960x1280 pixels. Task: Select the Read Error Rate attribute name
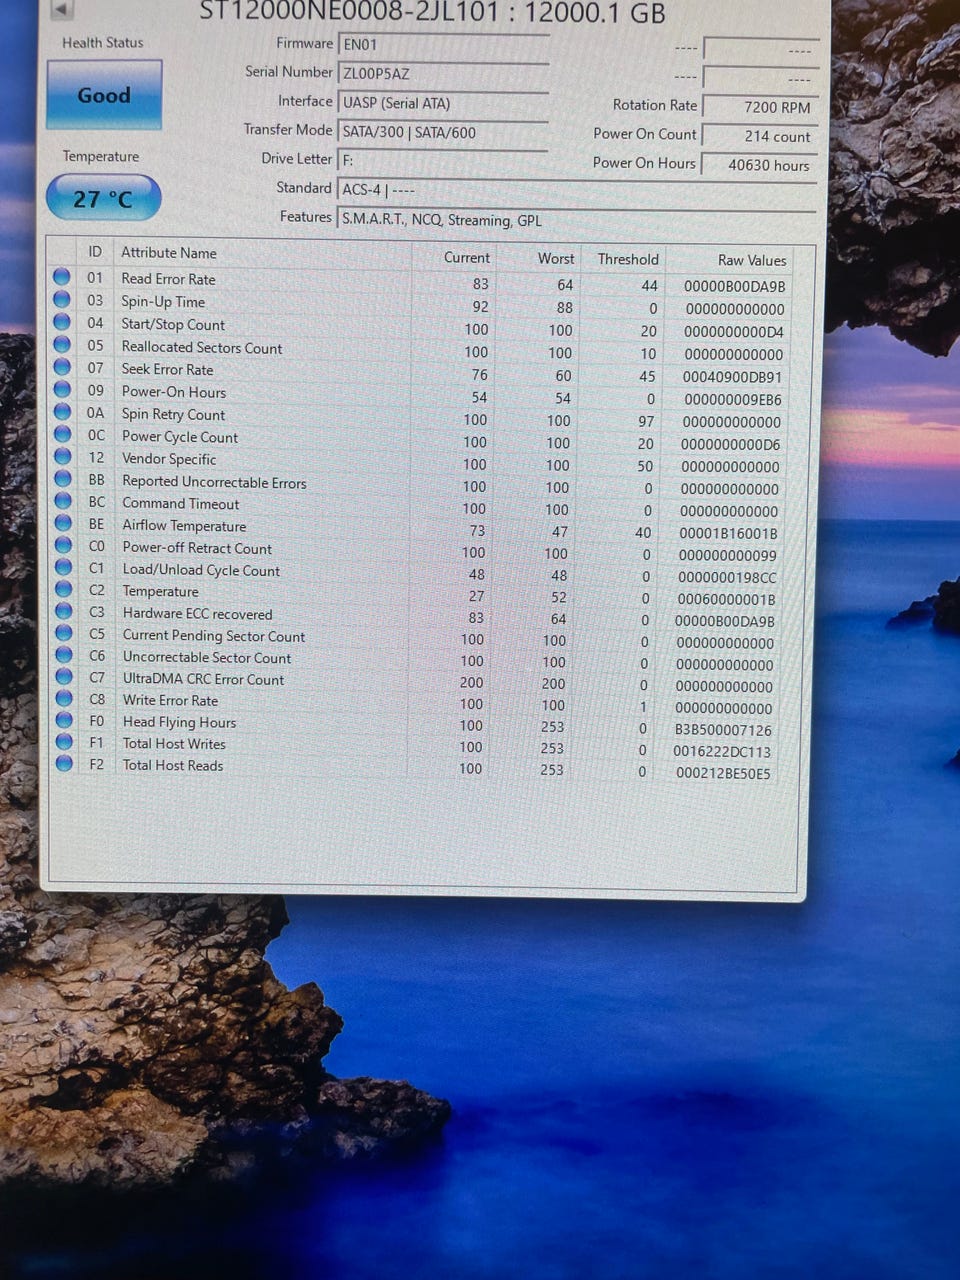pos(168,279)
